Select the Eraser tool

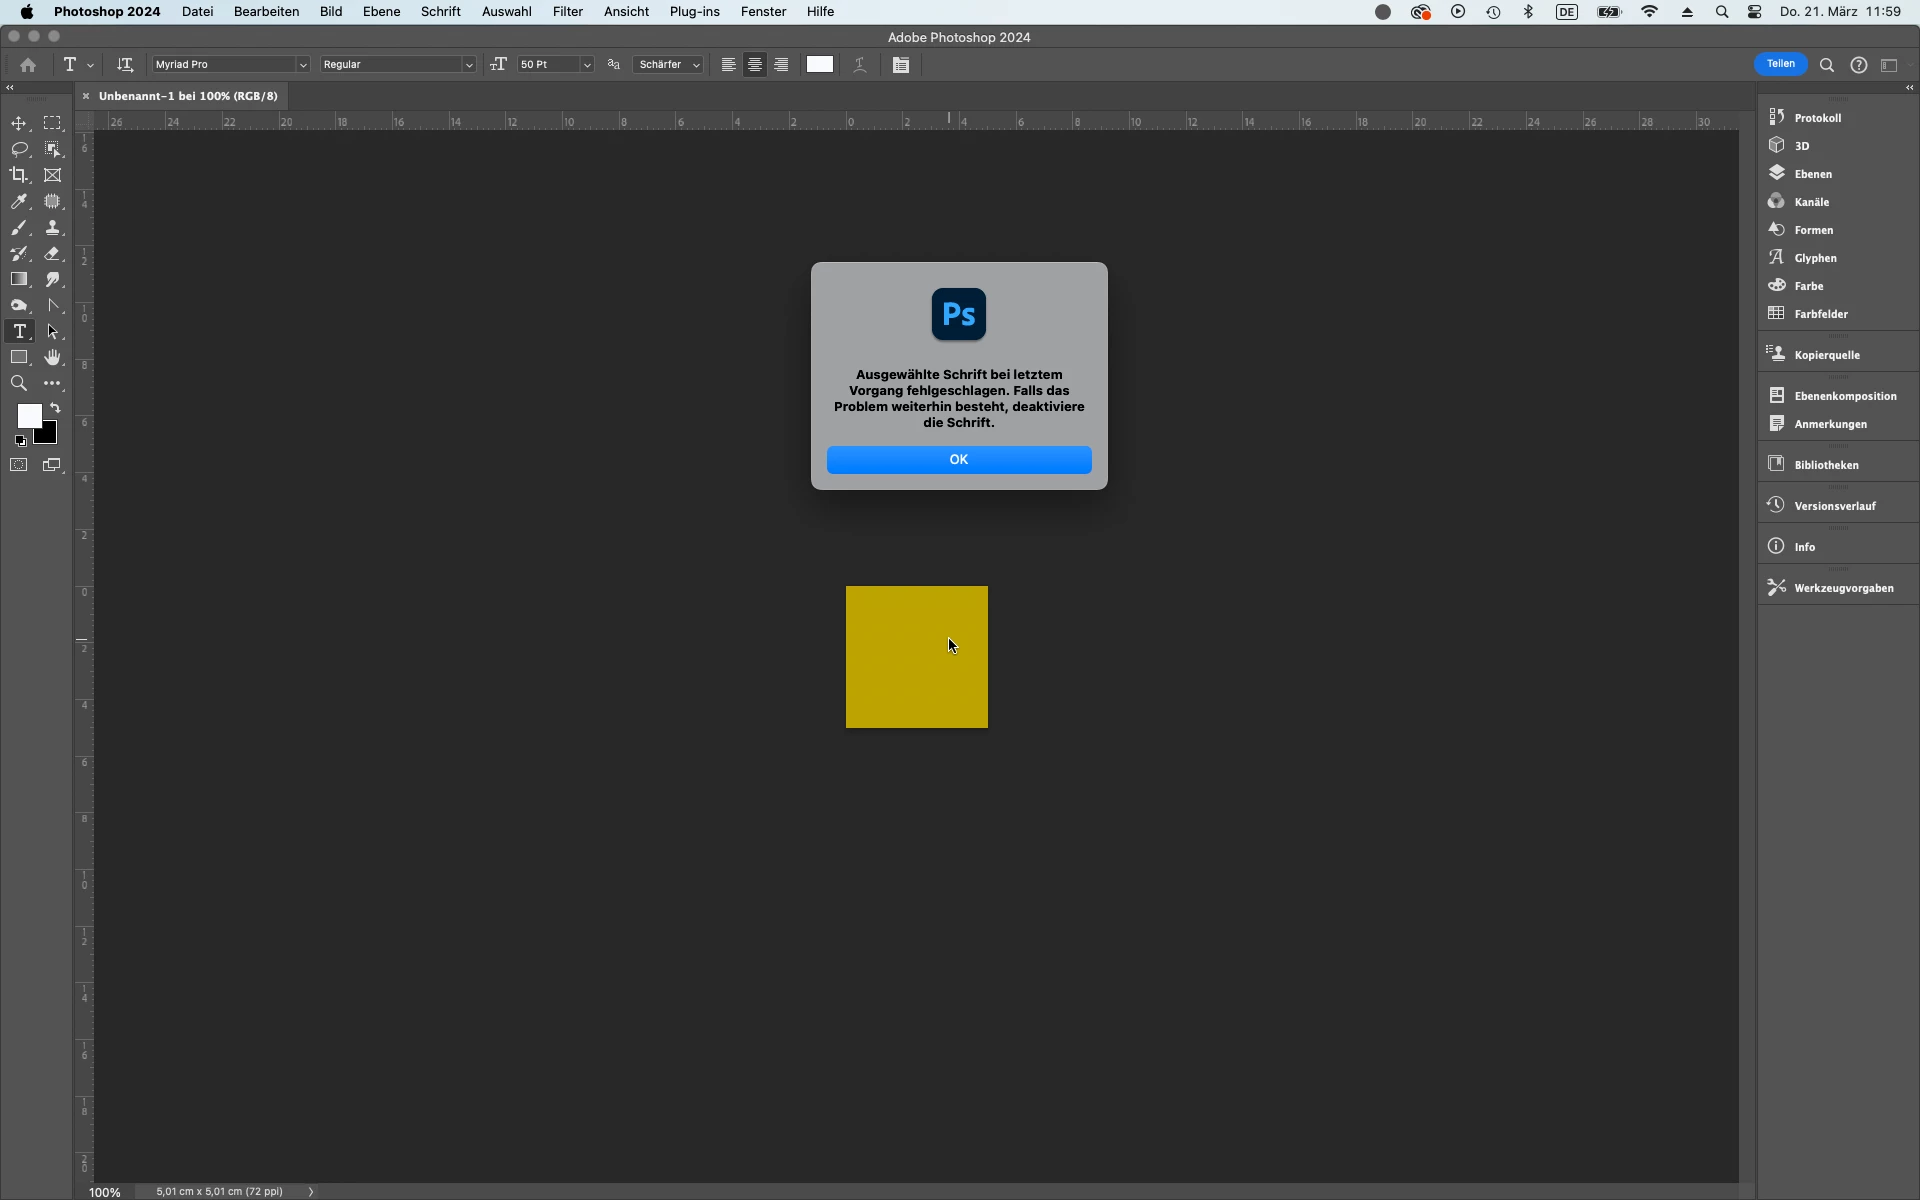point(53,254)
